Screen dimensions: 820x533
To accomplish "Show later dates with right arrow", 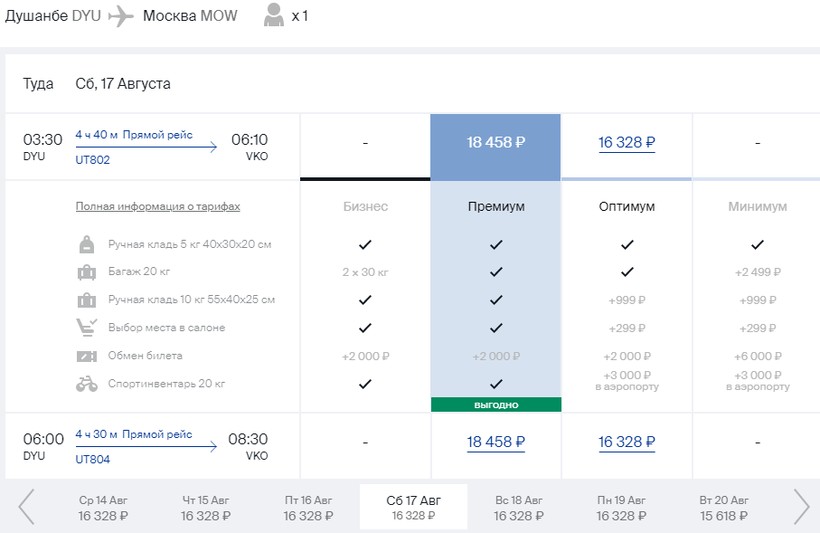I will coord(801,507).
